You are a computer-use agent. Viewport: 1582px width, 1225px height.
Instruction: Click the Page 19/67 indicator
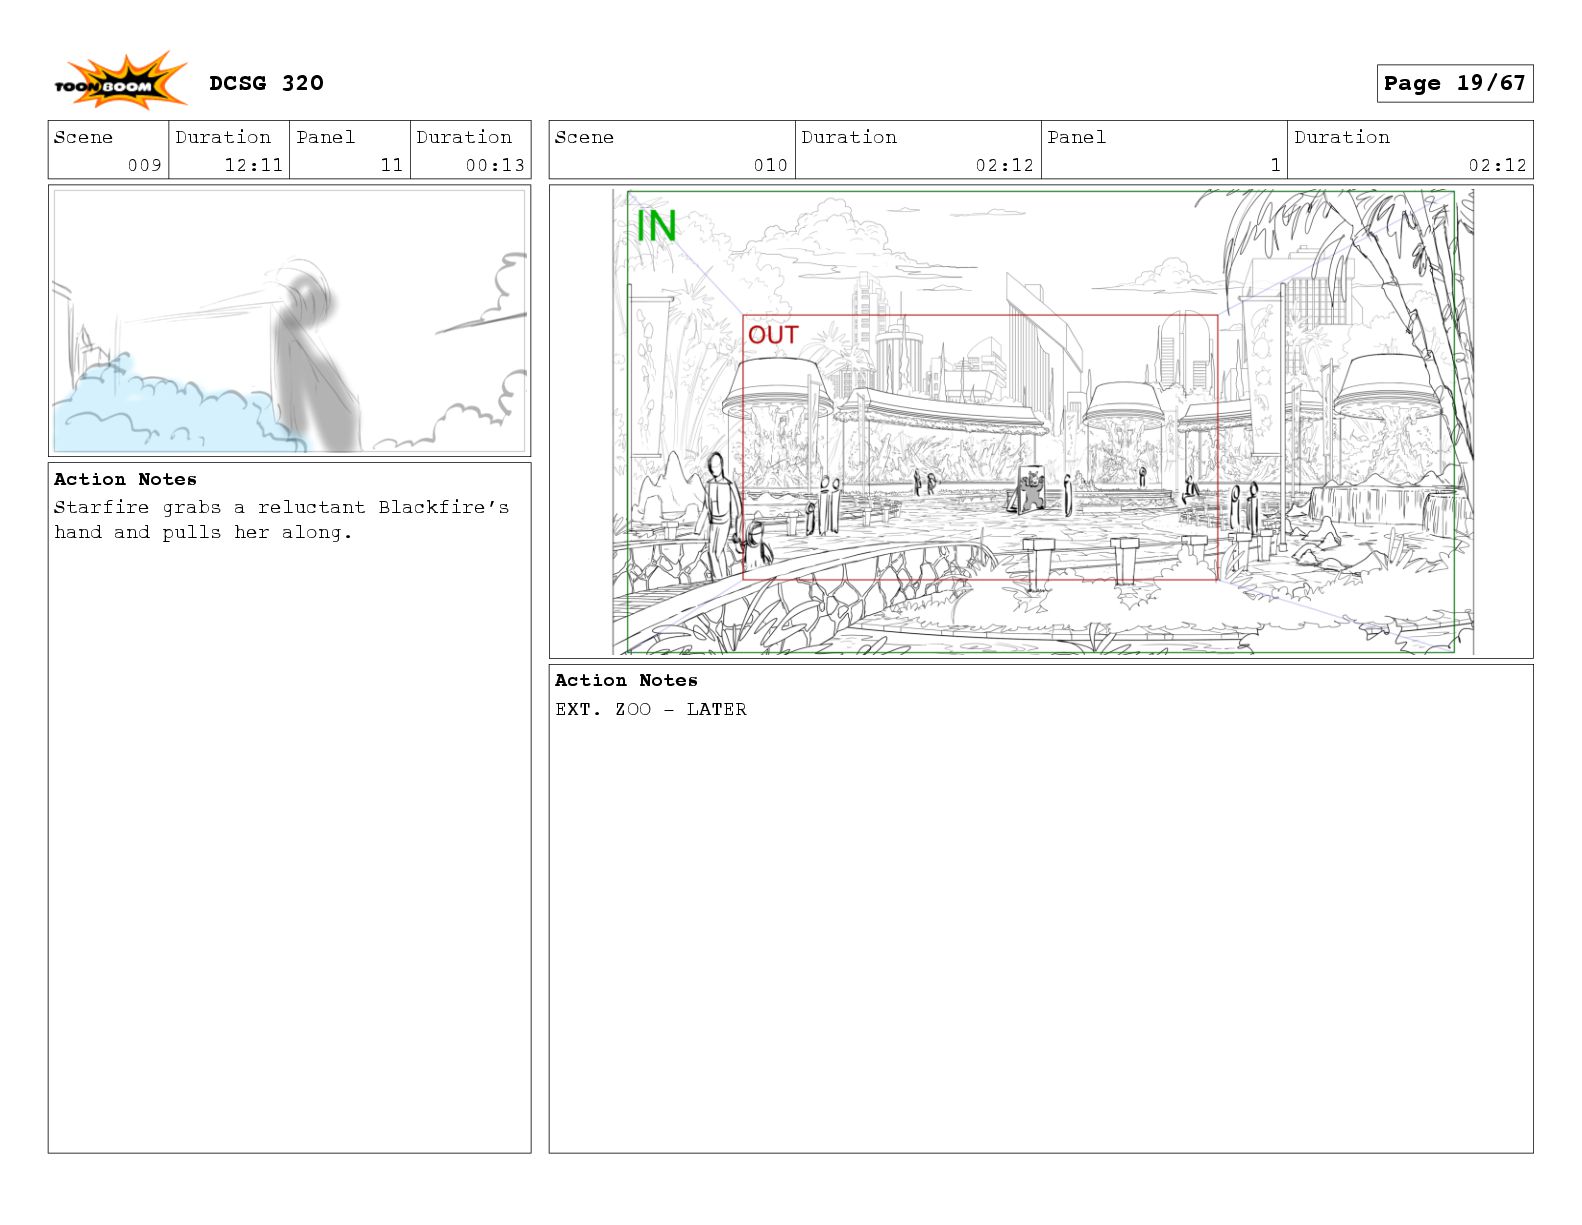1454,83
